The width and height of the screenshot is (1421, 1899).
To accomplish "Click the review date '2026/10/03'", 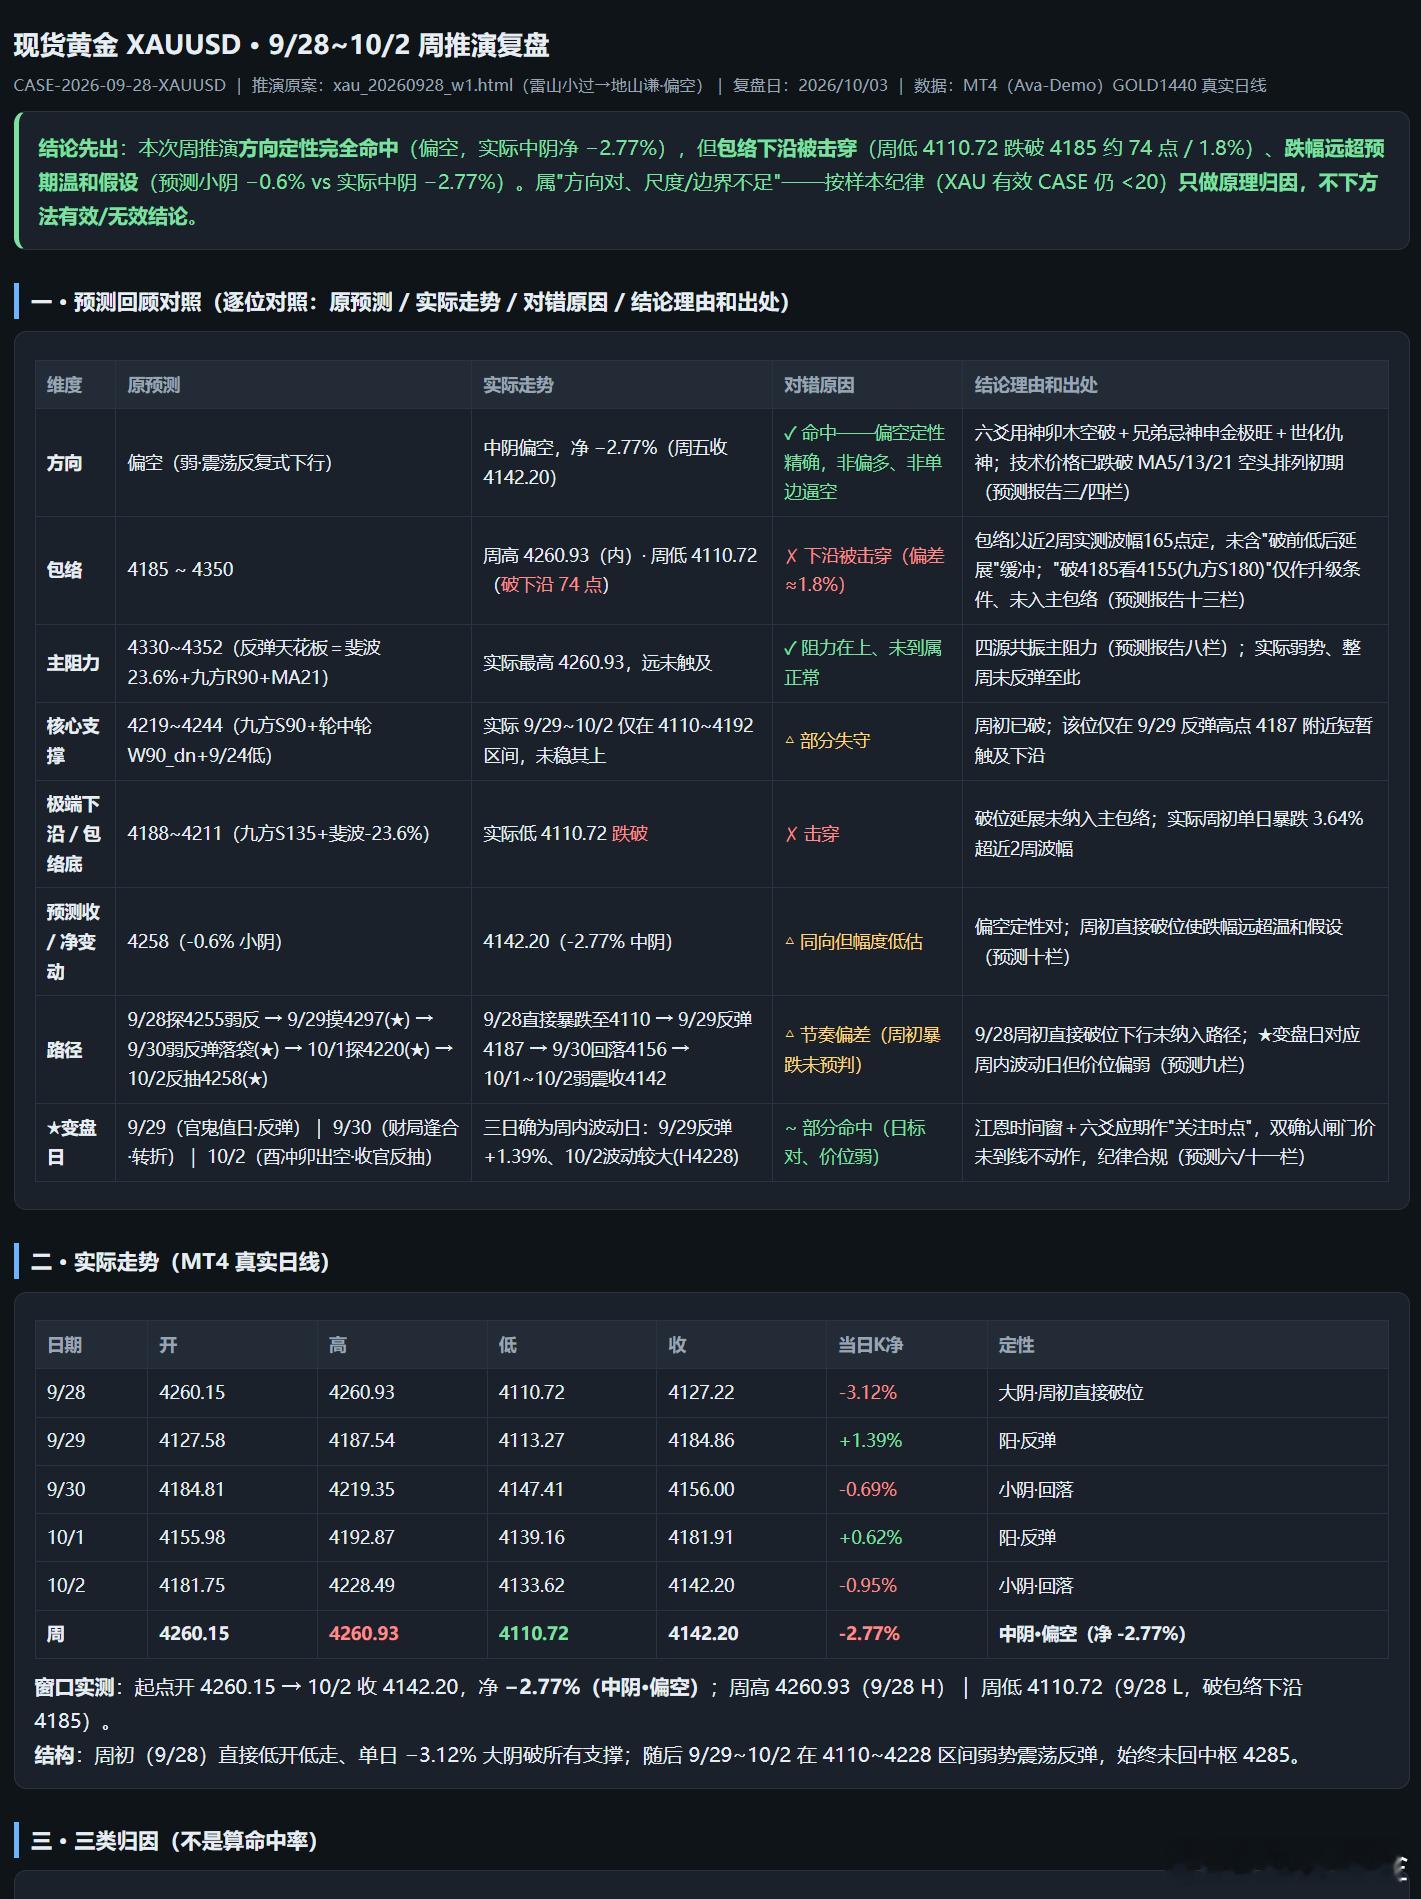I will click(842, 86).
